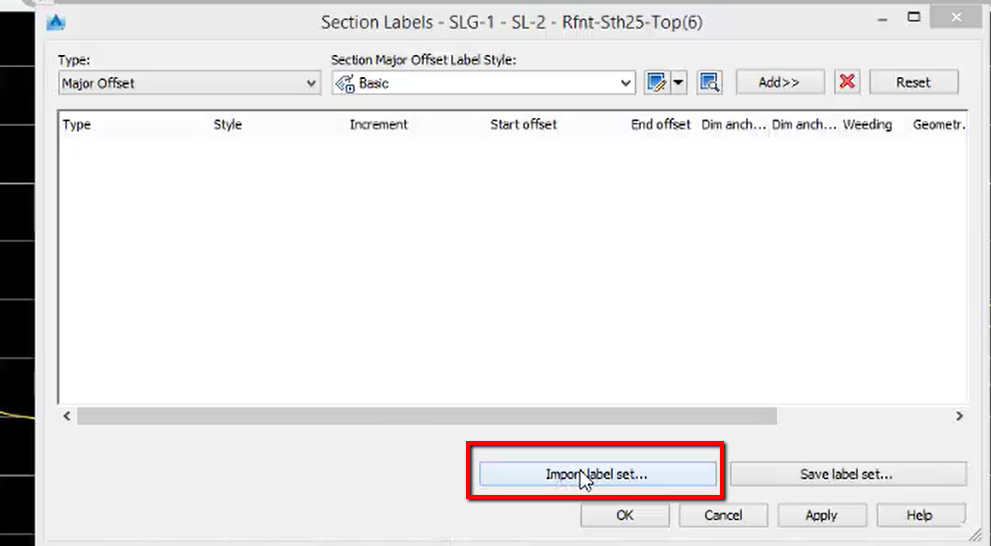991x546 pixels.
Task: Click the Apply button
Action: [x=820, y=515]
